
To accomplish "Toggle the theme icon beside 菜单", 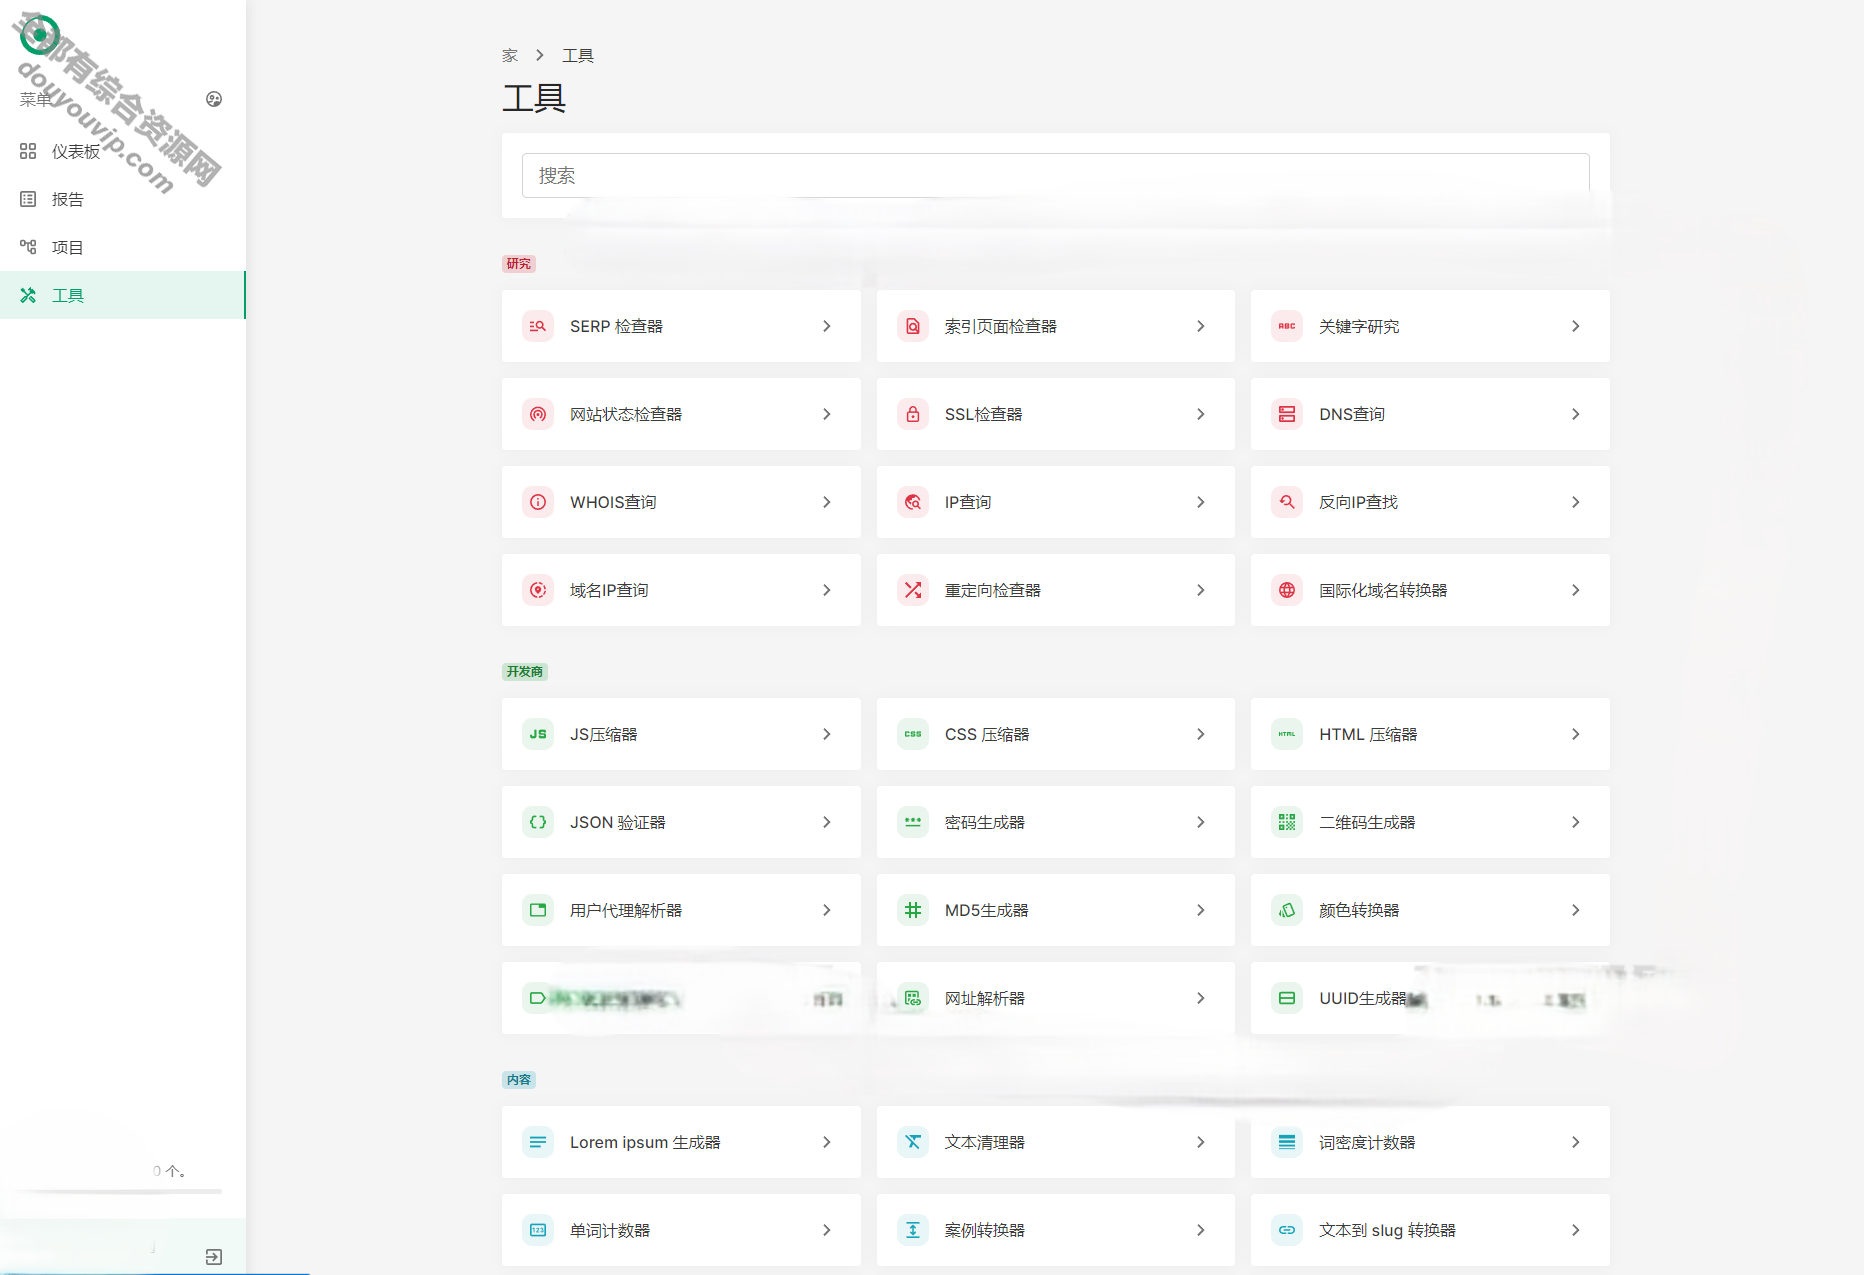I will (214, 99).
